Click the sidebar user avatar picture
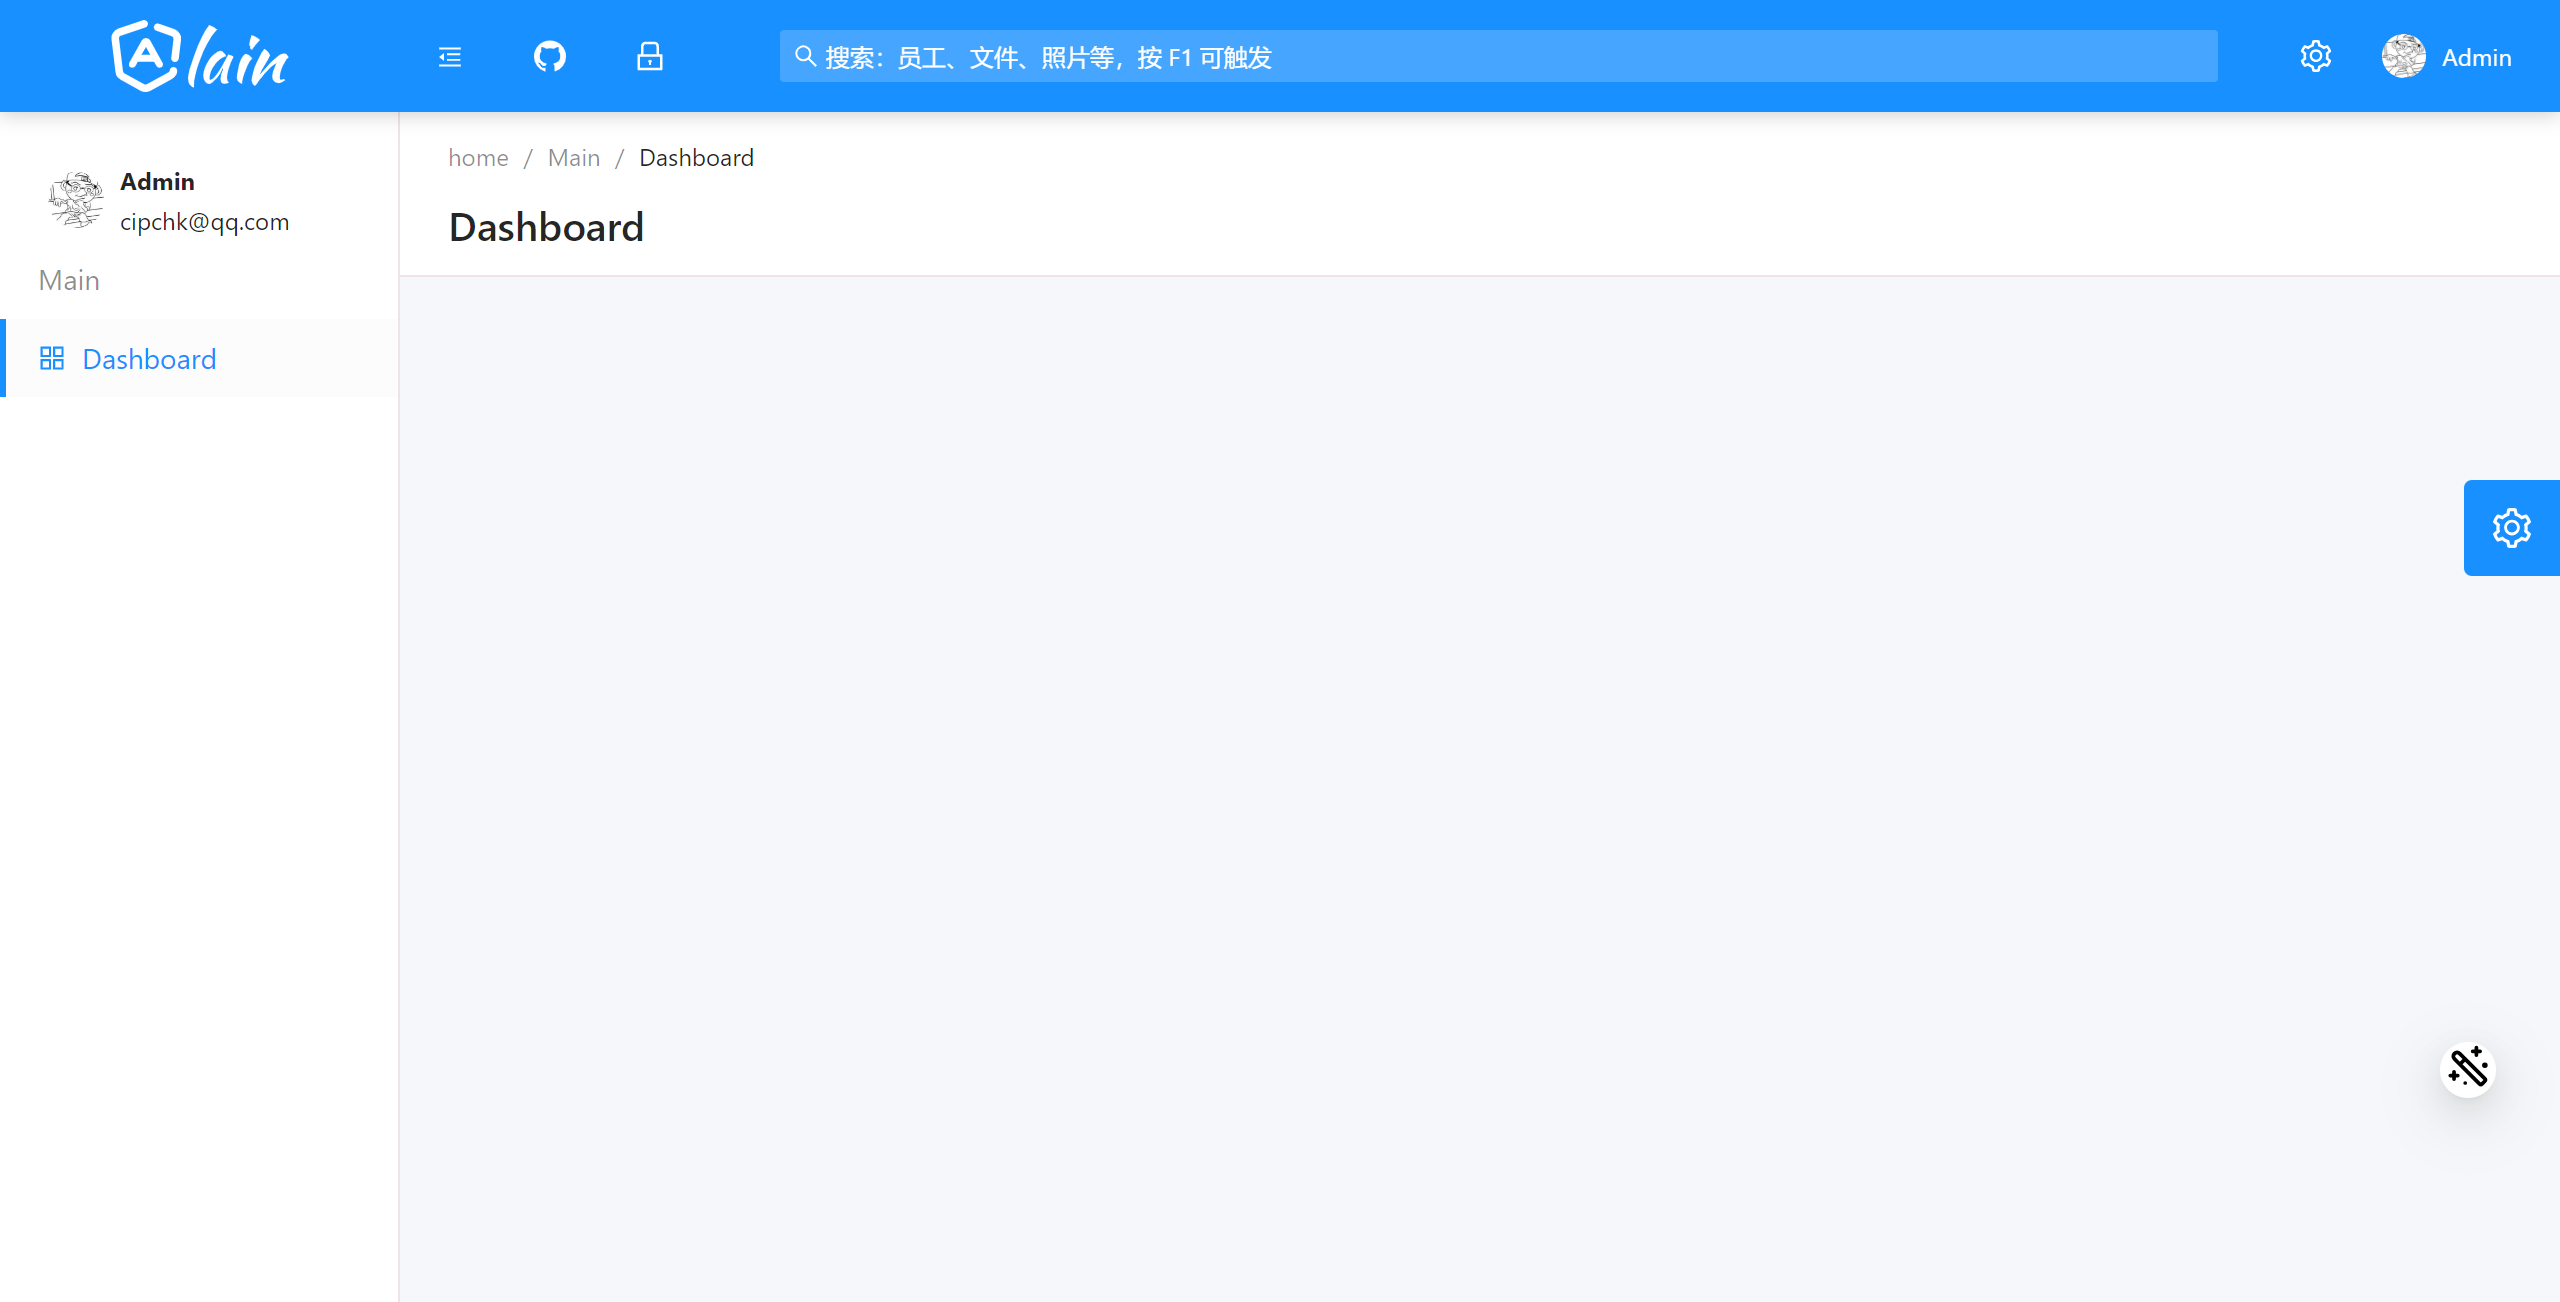Screen dimensions: 2560x1302 point(76,200)
